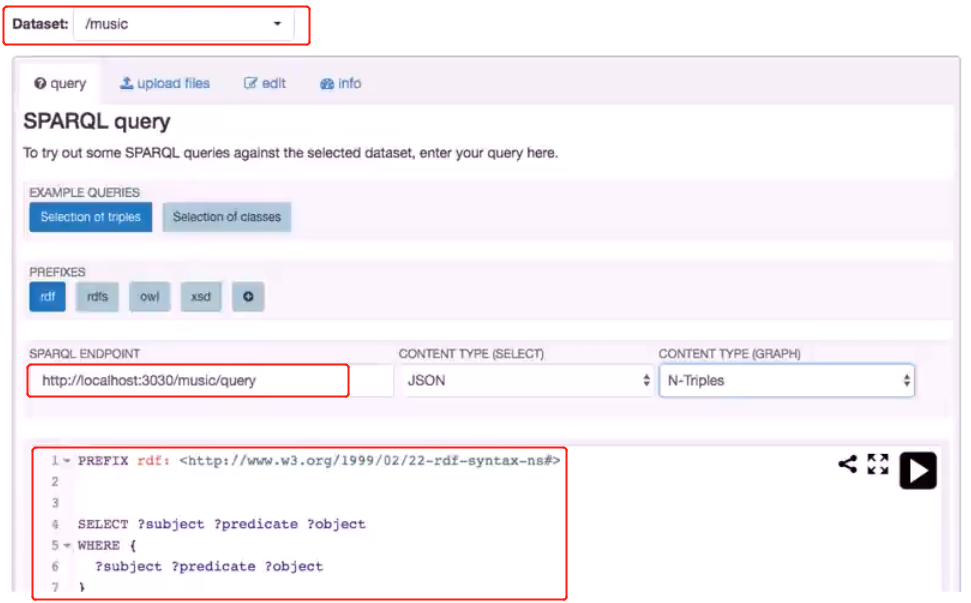Open the edit tab
This screenshot has height=603, width=971.
[264, 84]
